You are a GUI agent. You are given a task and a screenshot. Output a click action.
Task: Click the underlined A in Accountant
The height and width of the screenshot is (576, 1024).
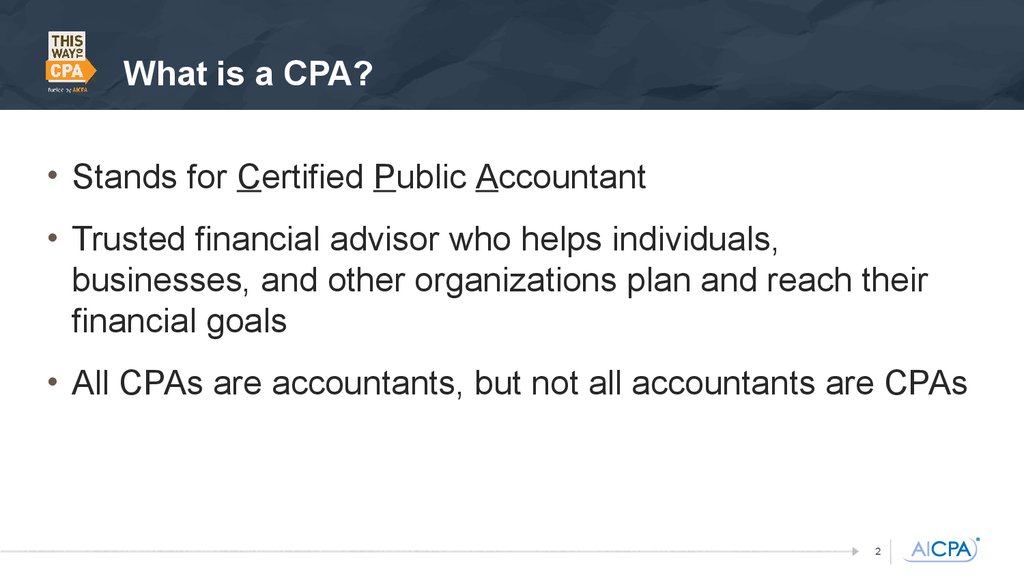click(x=487, y=177)
